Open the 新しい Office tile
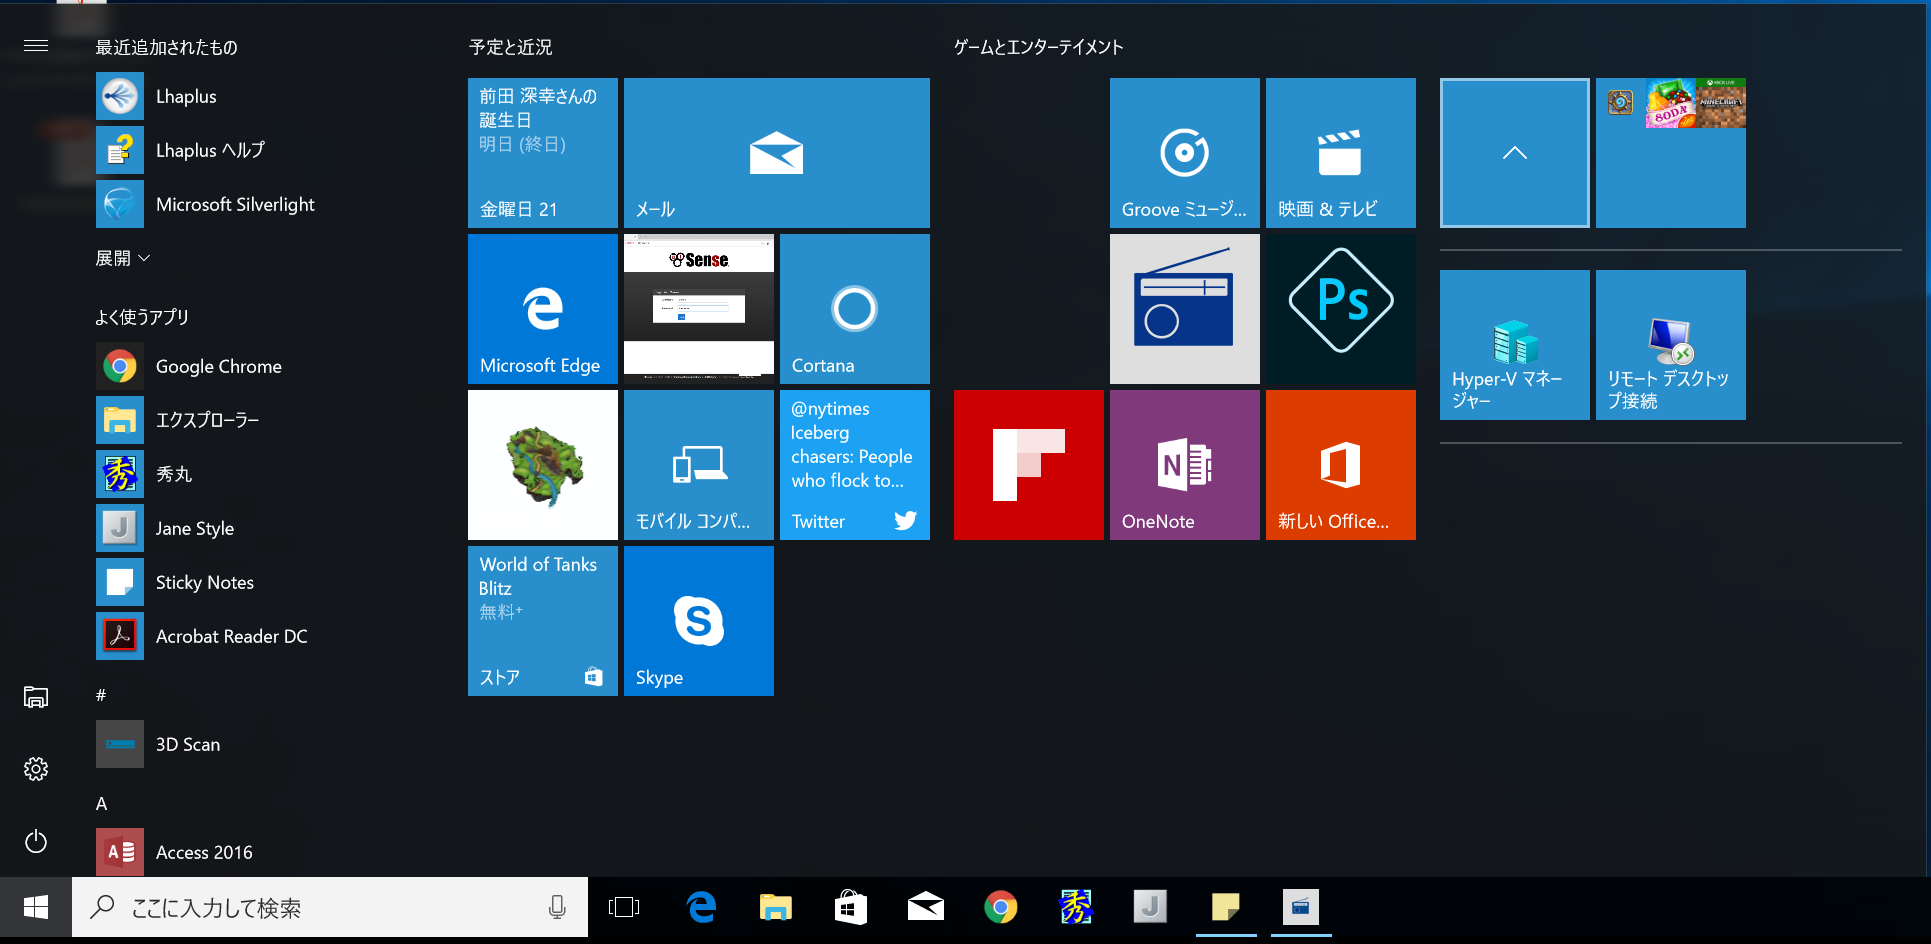 pos(1341,465)
